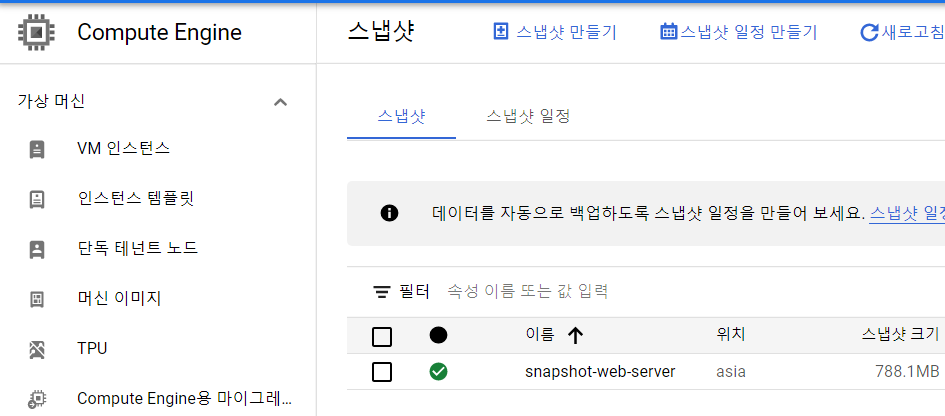Screen dimensions: 945x416
Task: Click the info icon in the banner
Action: pos(389,213)
